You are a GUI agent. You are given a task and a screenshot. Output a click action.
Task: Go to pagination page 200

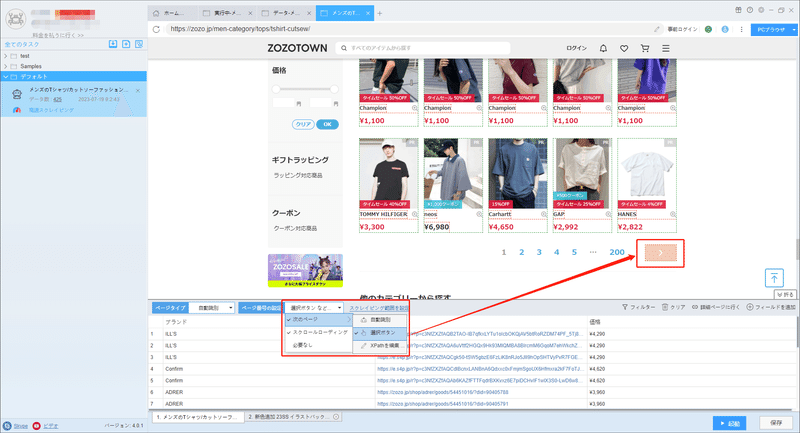point(617,252)
